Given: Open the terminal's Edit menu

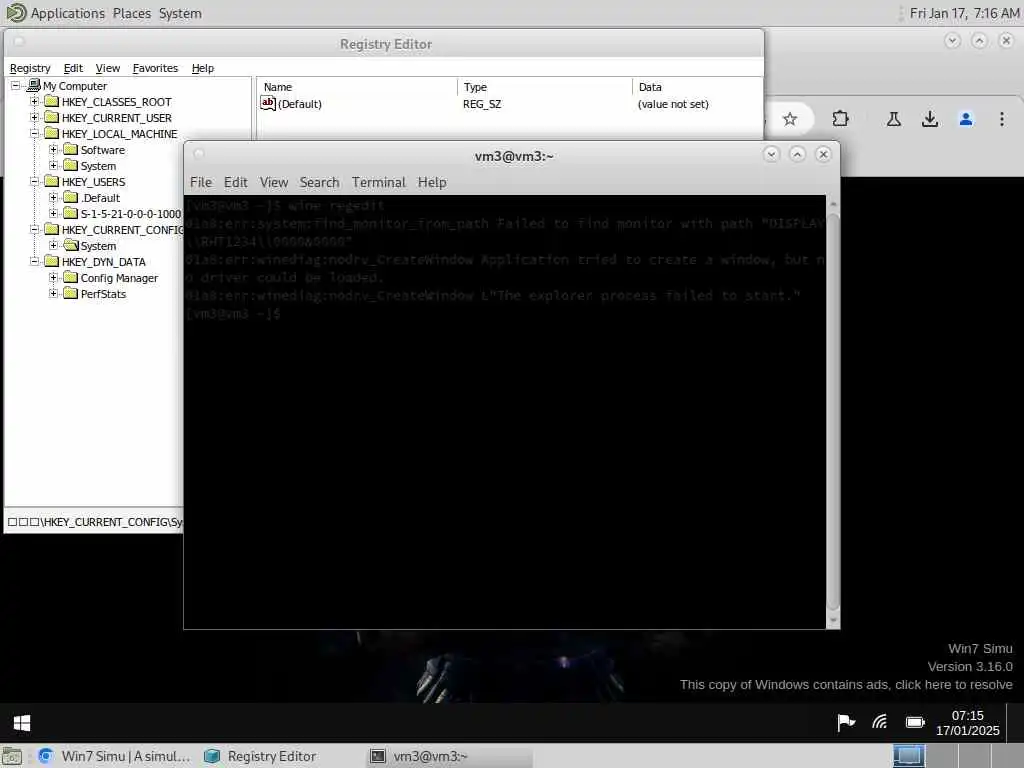Looking at the screenshot, I should pyautogui.click(x=236, y=182).
